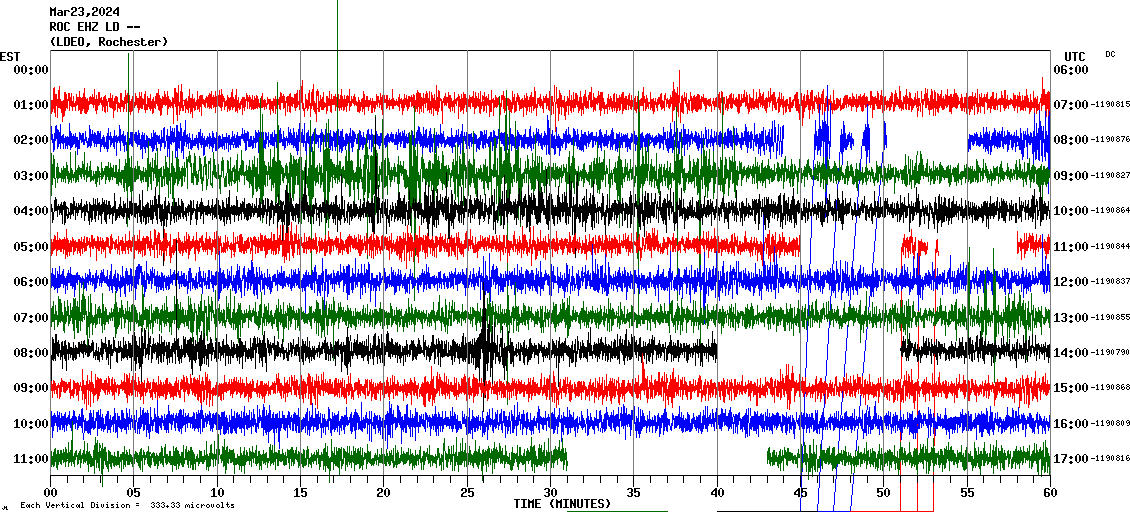Select the DC offset header label
The width and height of the screenshot is (1130, 519).
1110,54
